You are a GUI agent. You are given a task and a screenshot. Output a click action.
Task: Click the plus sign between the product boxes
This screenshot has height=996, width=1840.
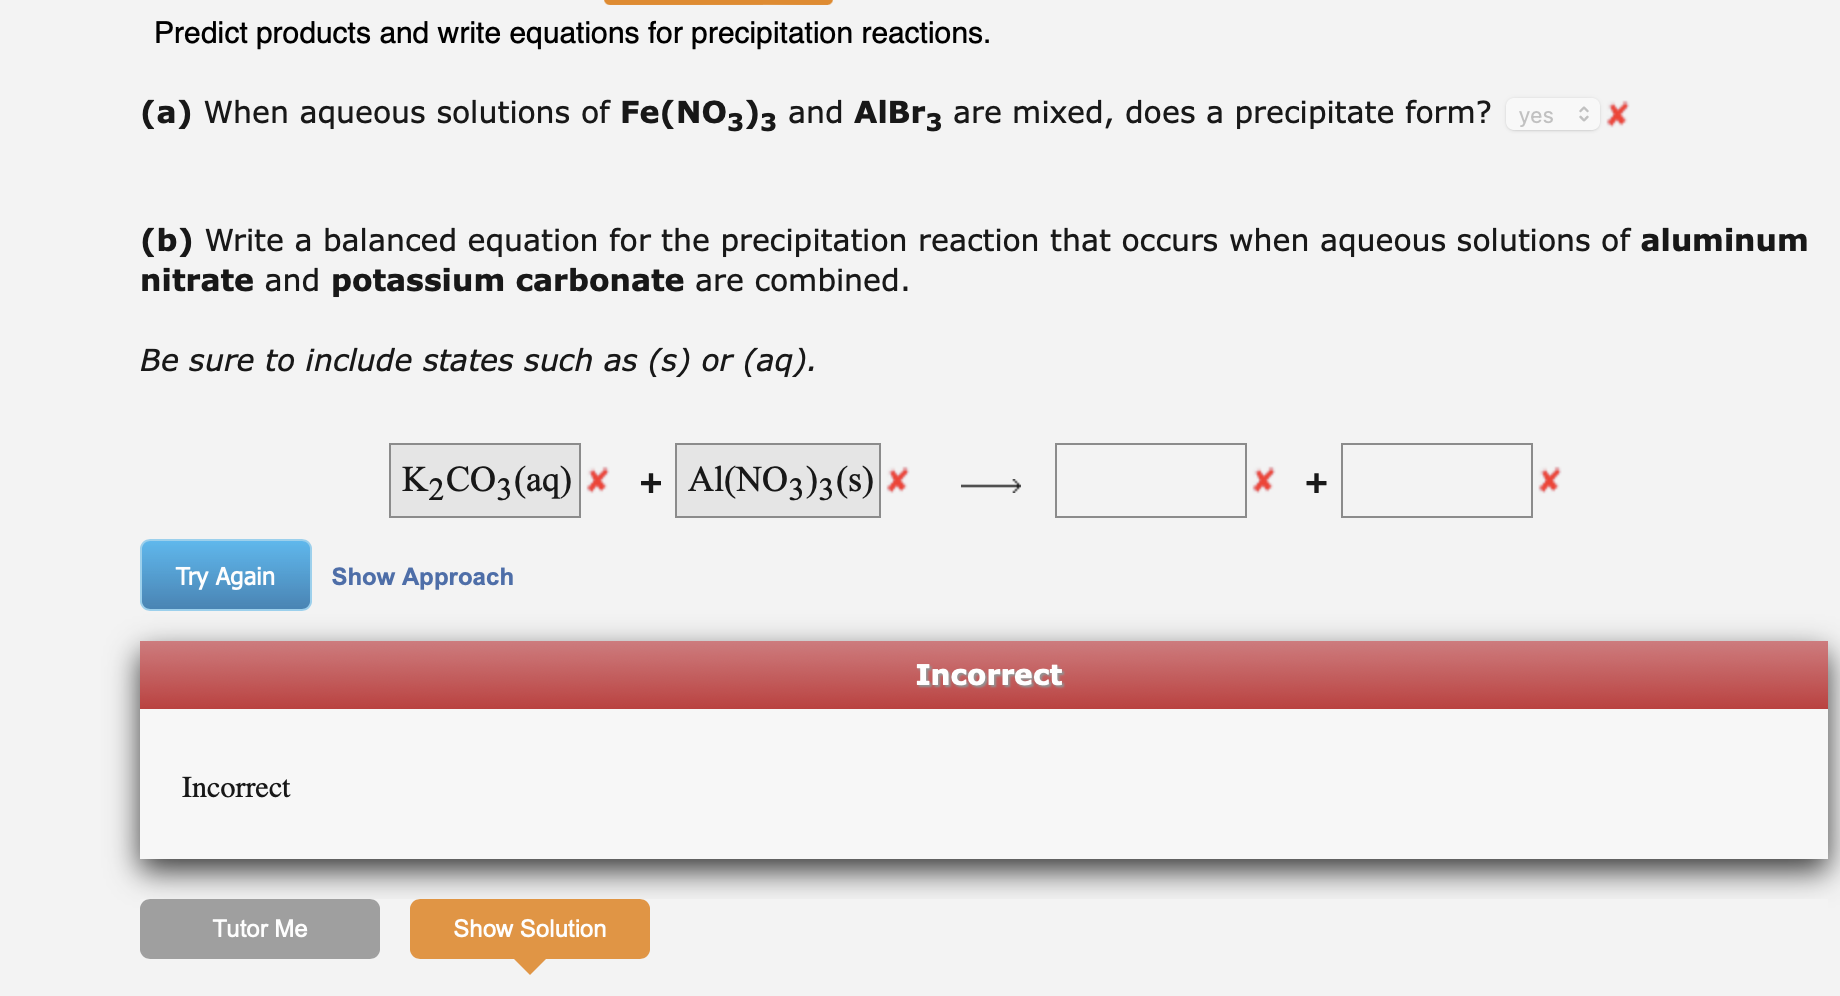(x=1314, y=481)
